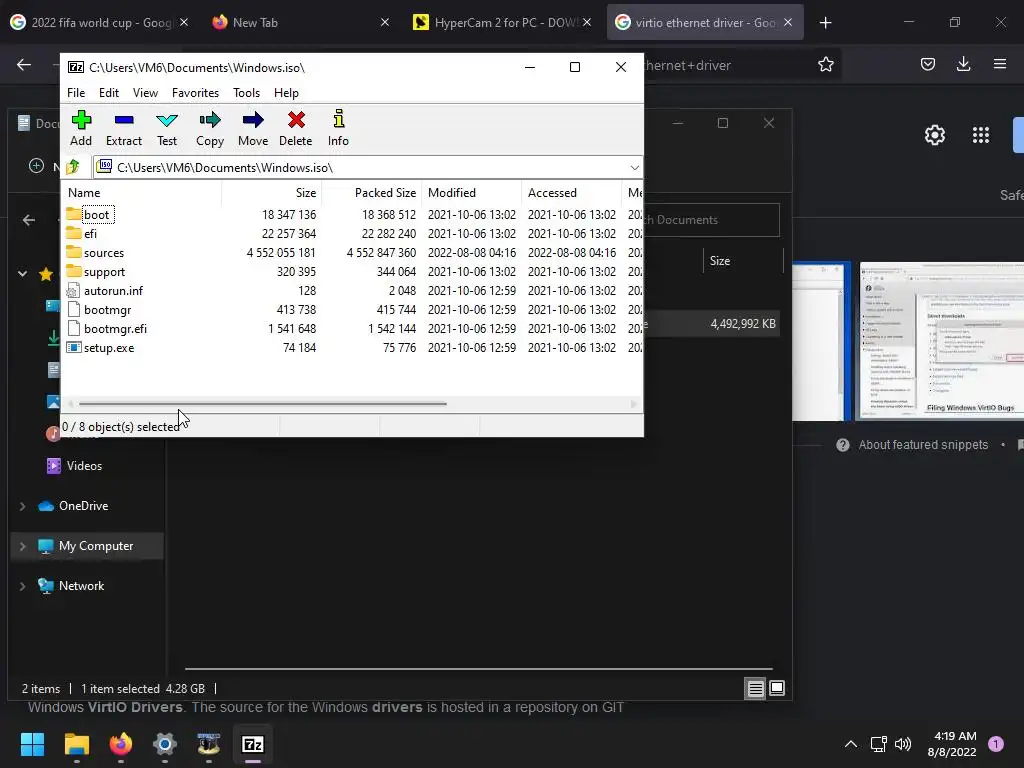
Task: Expand the 7-Zip address path dropdown
Action: coord(634,168)
